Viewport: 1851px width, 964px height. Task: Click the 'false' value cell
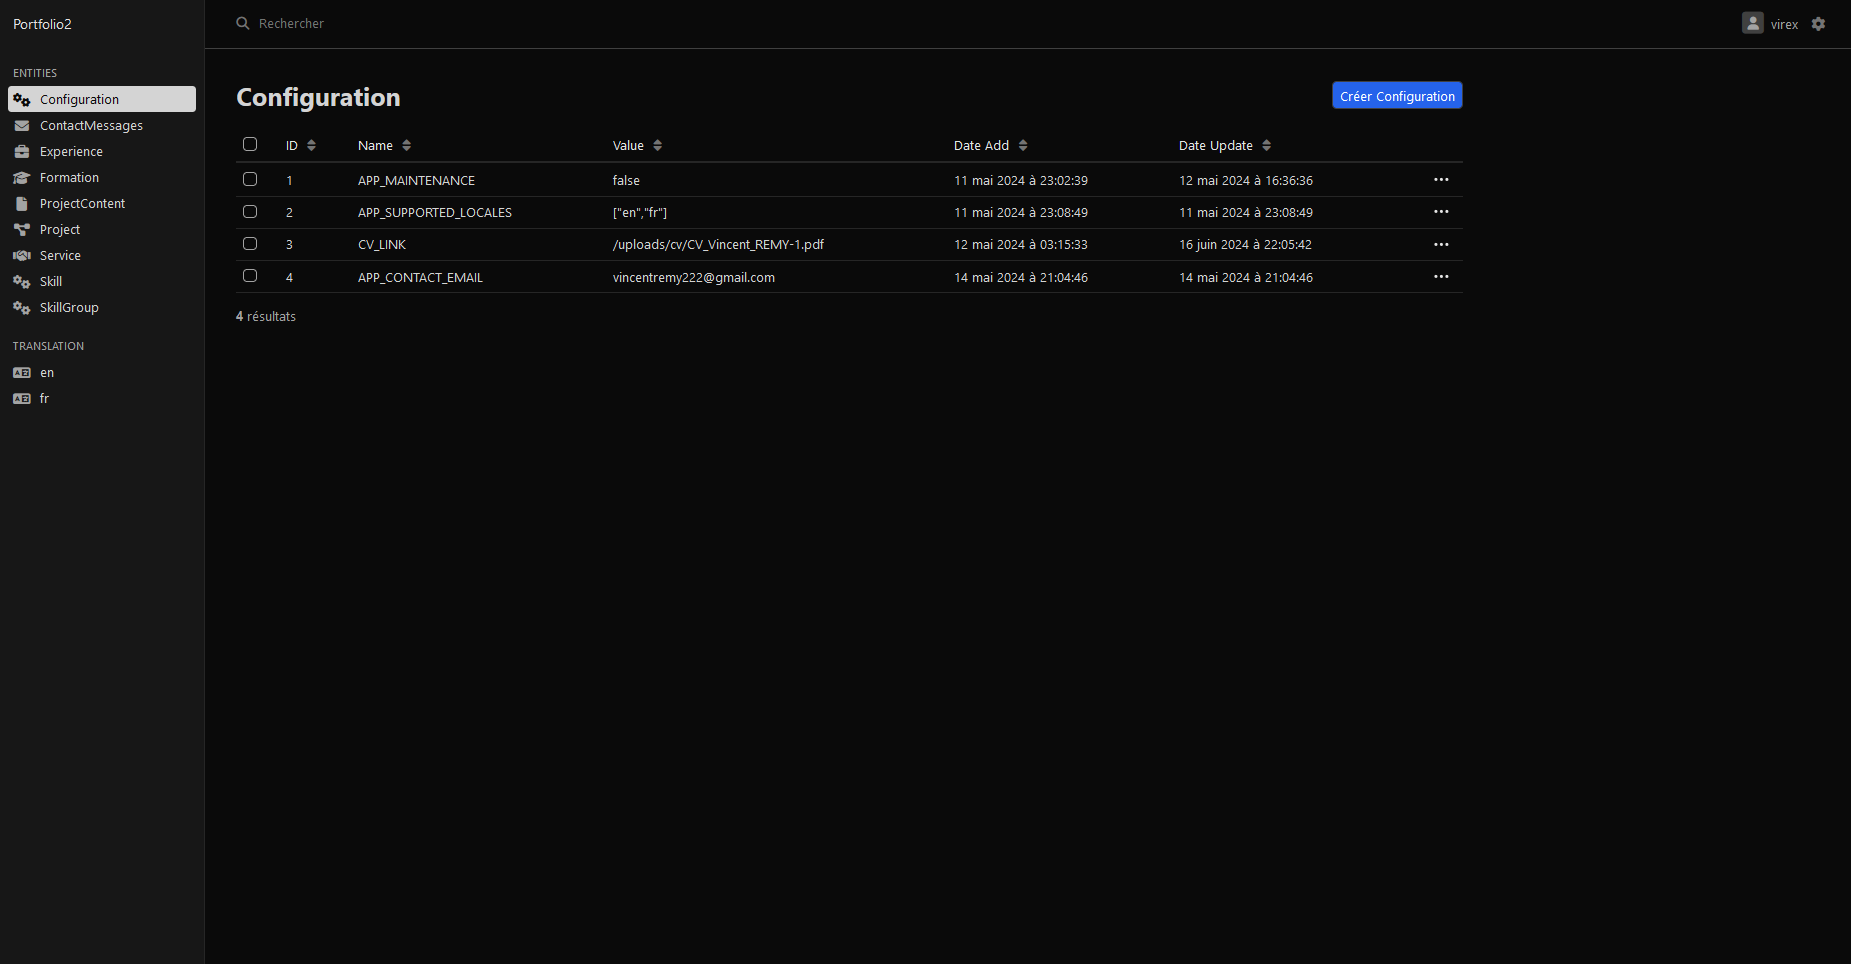tap(626, 181)
